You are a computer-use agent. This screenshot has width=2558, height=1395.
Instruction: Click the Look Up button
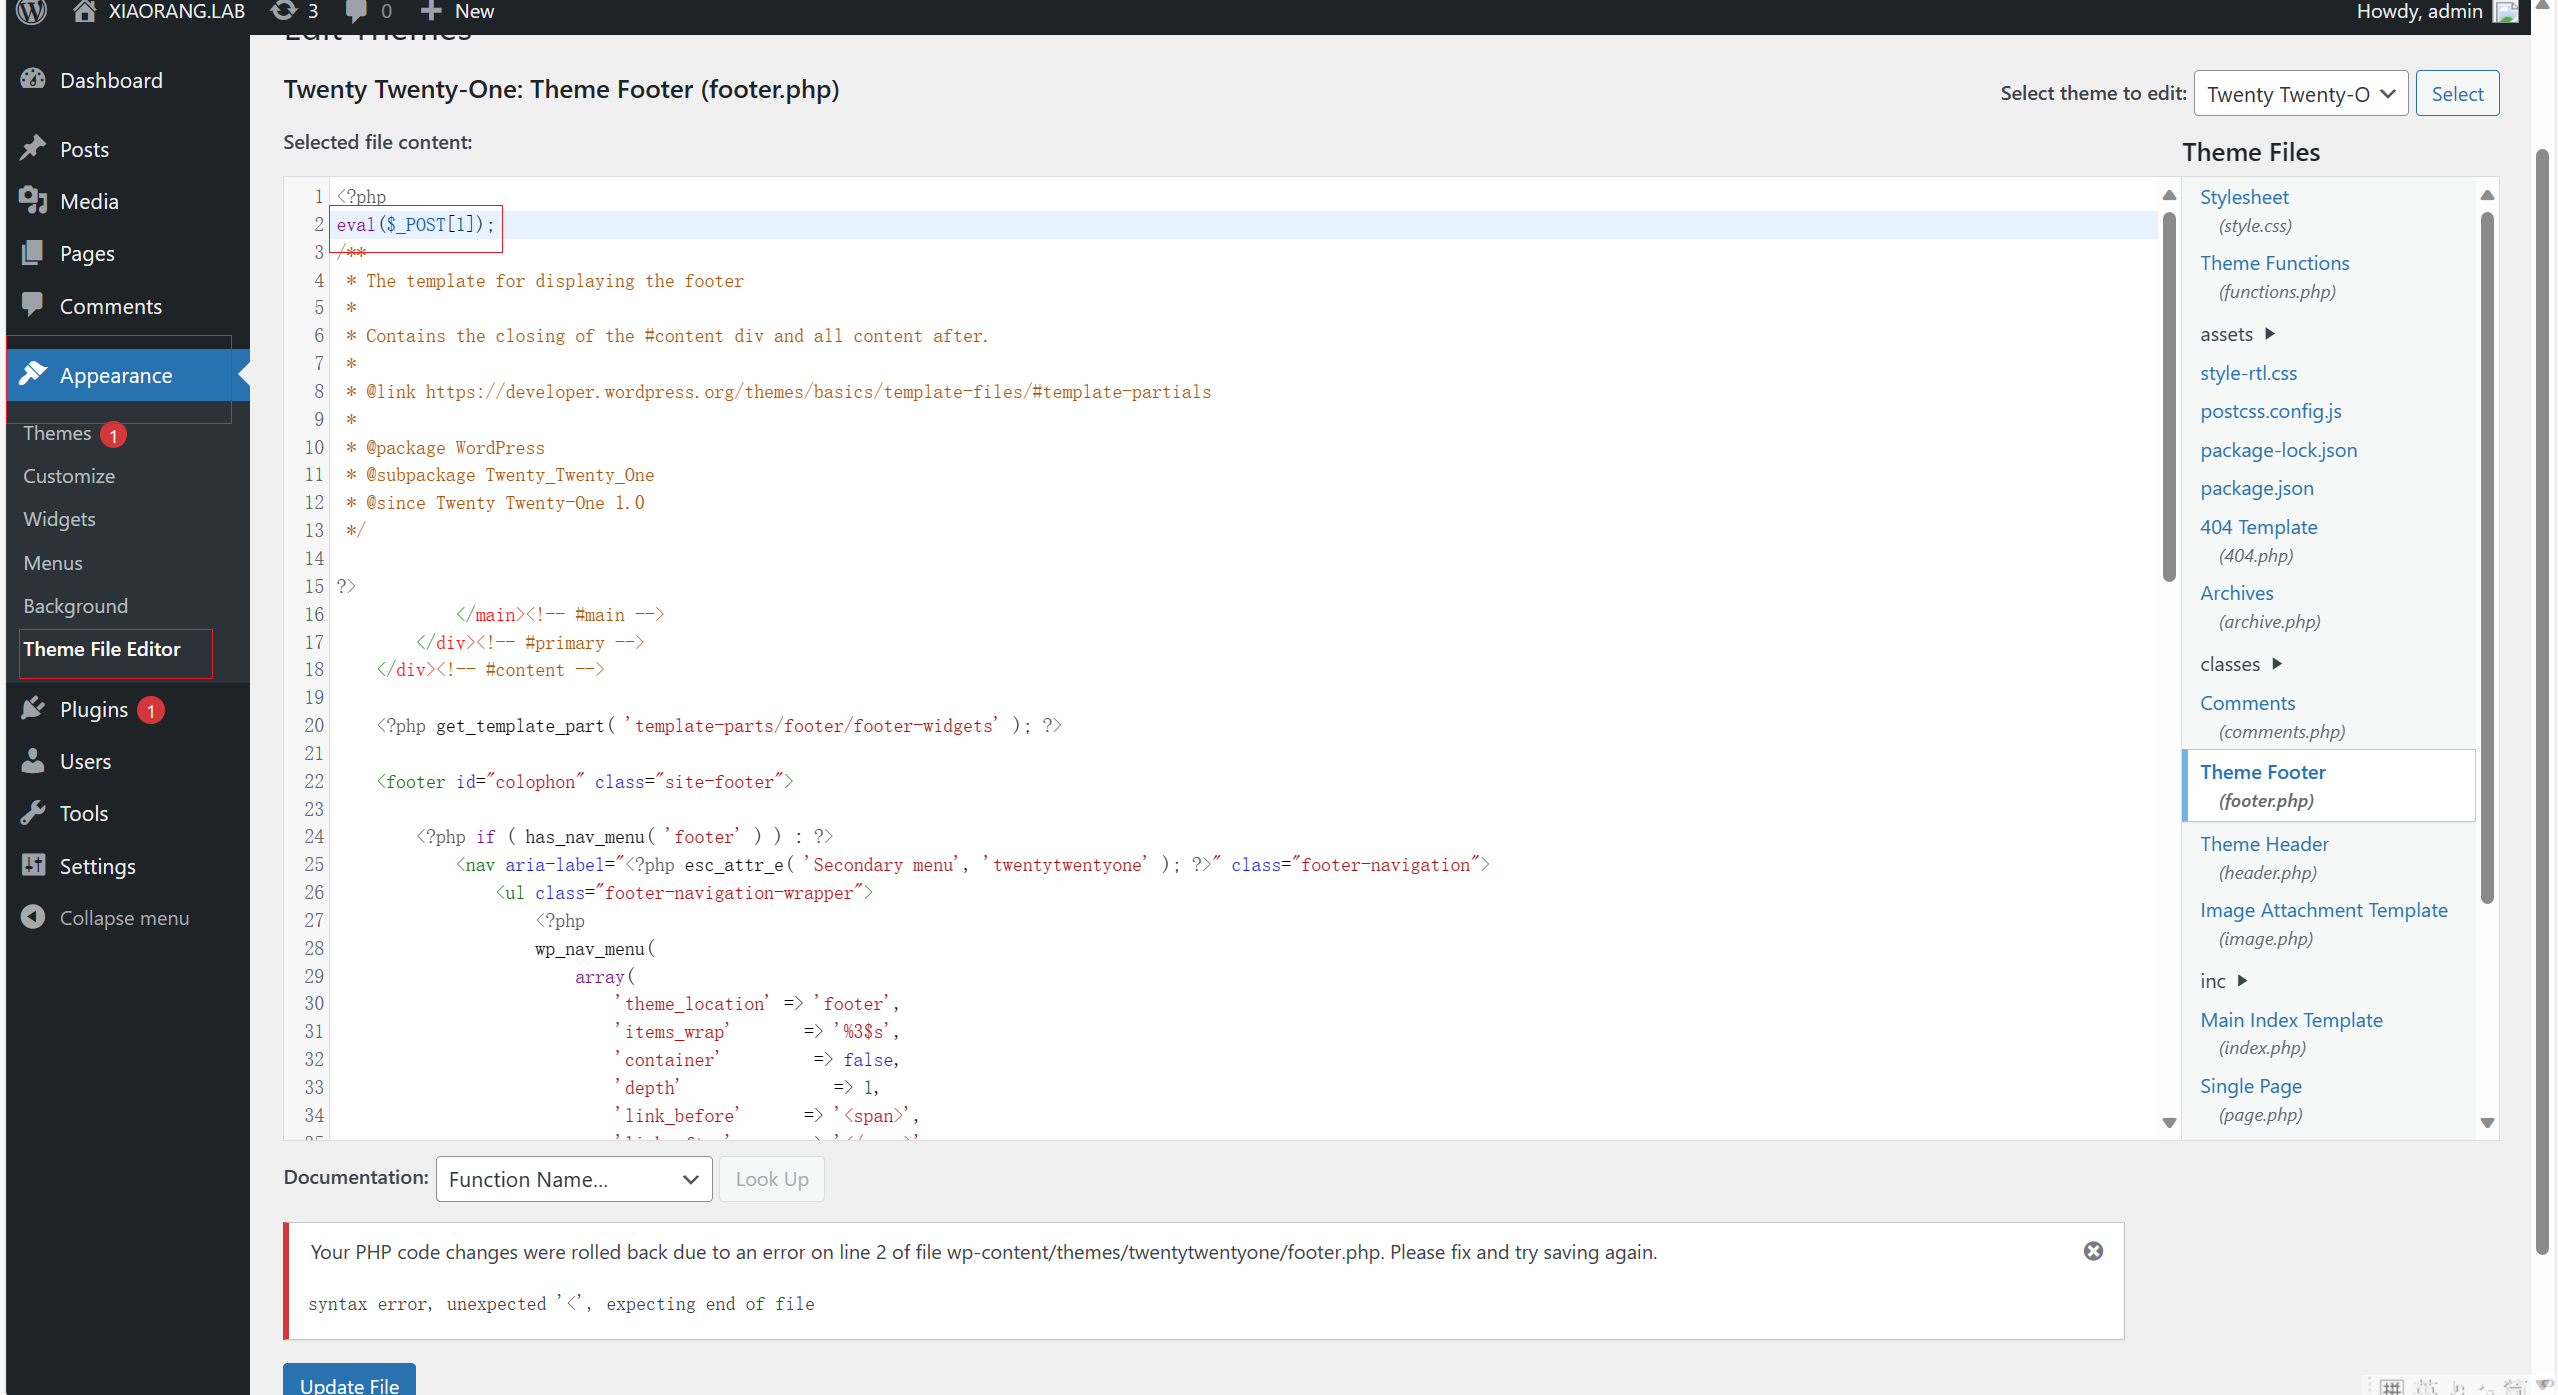point(772,1179)
